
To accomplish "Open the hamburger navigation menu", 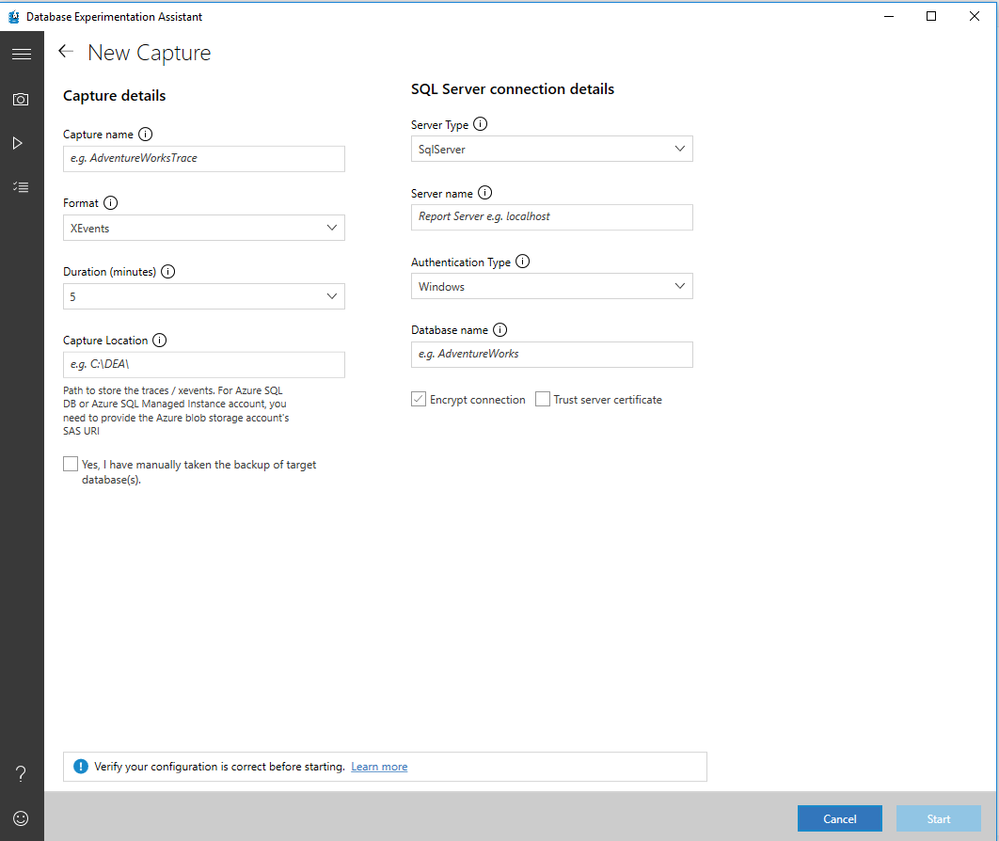I will pyautogui.click(x=22, y=54).
